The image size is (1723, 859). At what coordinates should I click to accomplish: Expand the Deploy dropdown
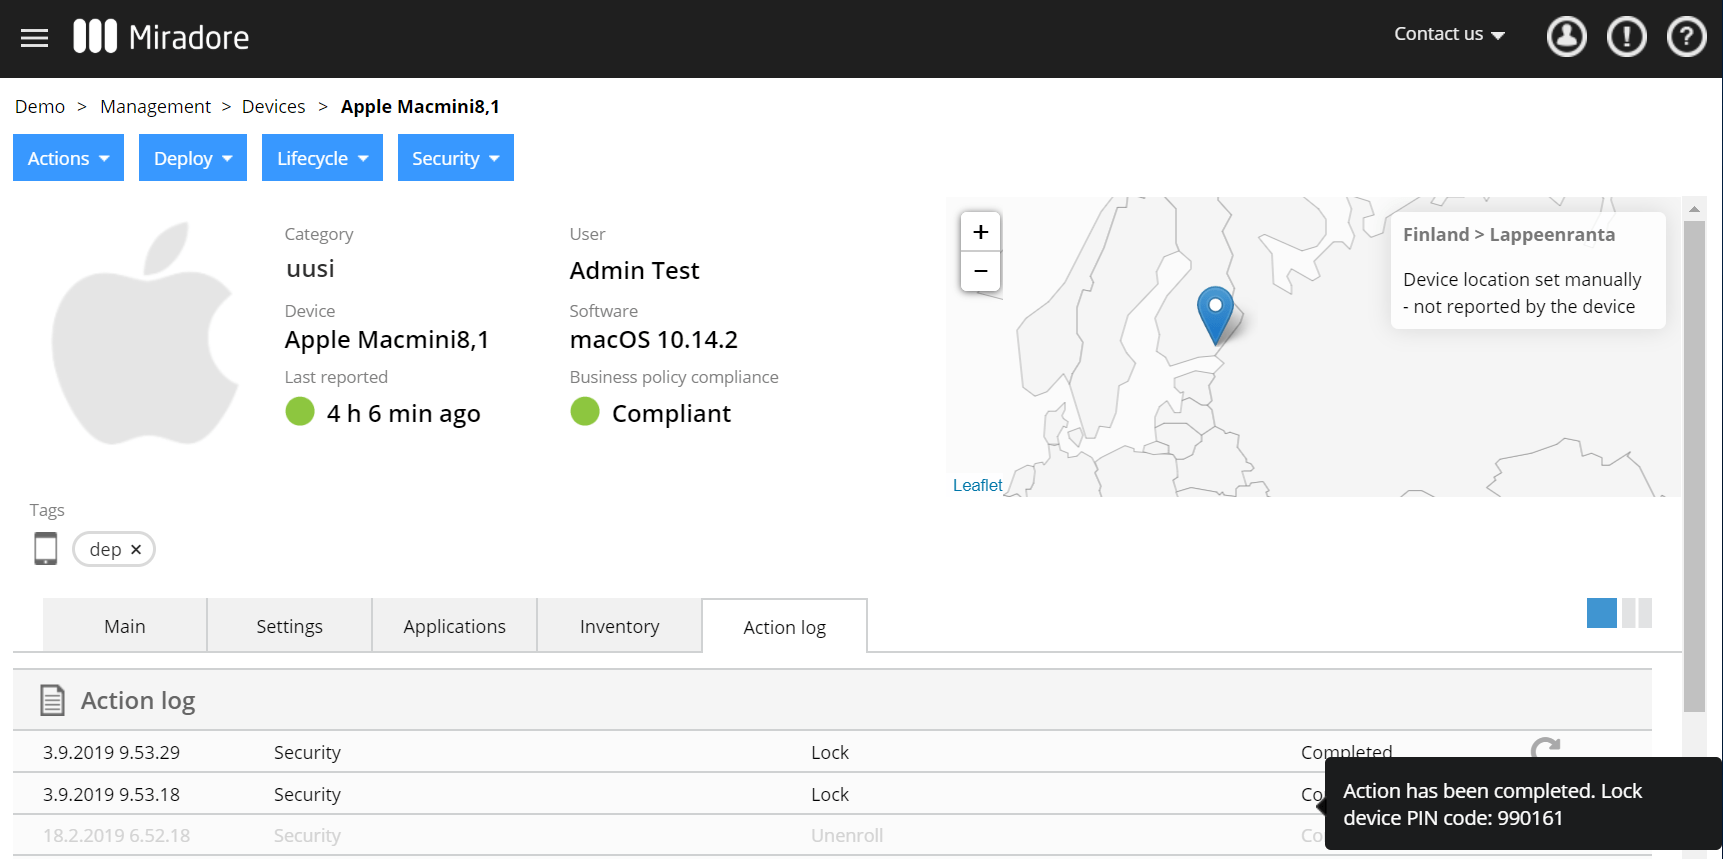(x=193, y=158)
